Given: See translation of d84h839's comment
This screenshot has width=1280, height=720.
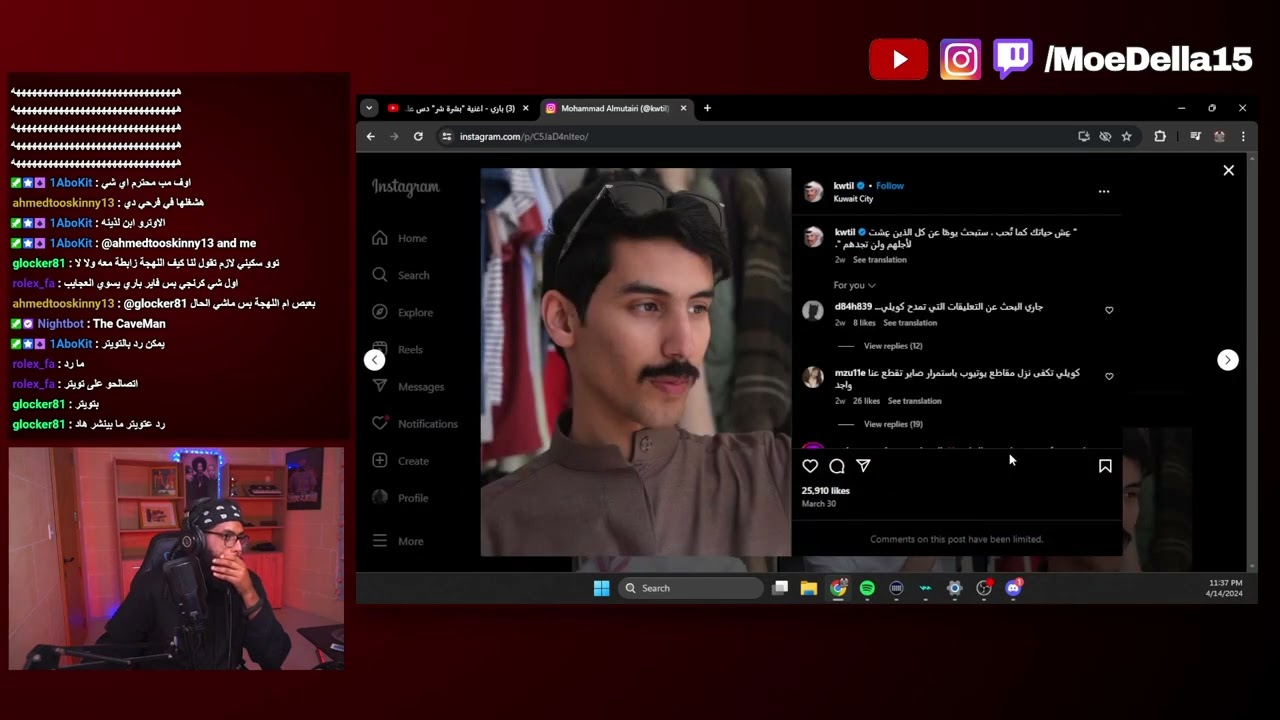Looking at the screenshot, I should pyautogui.click(x=910, y=323).
